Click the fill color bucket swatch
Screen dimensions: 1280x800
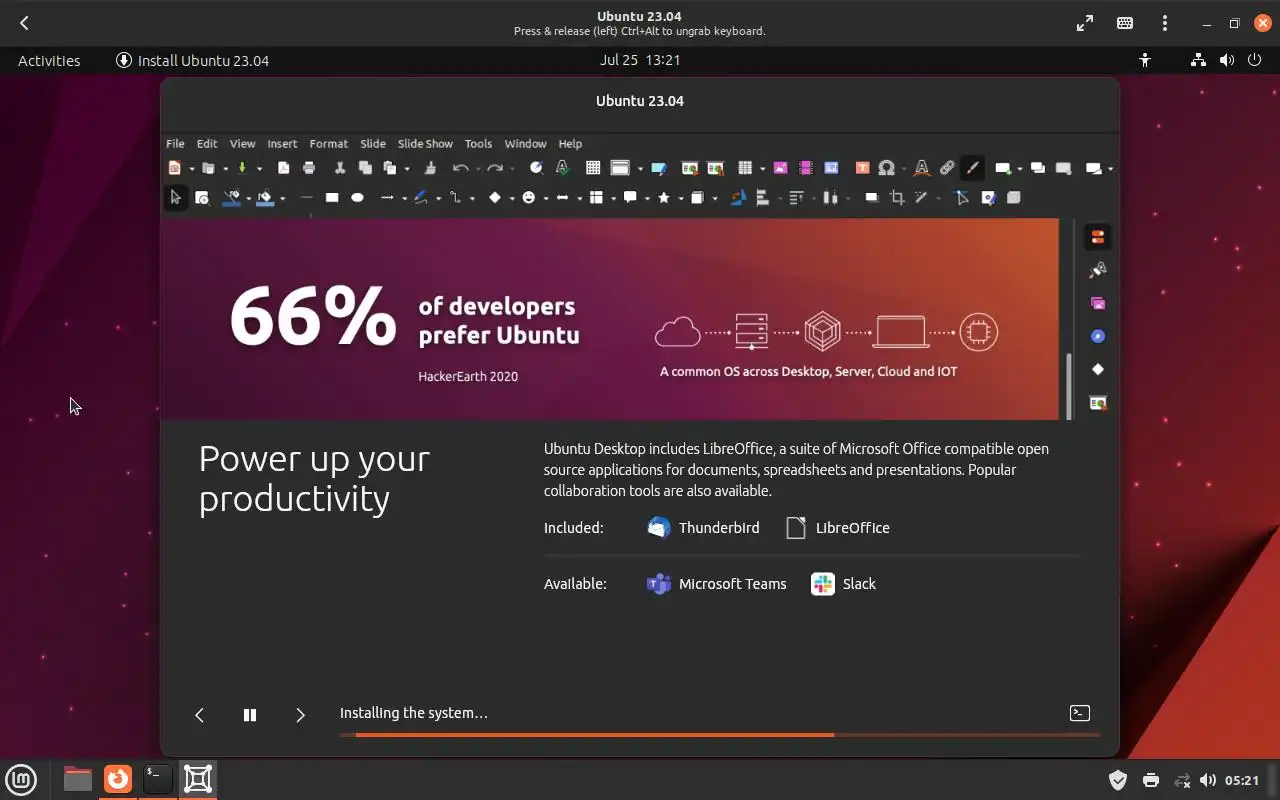coord(265,198)
